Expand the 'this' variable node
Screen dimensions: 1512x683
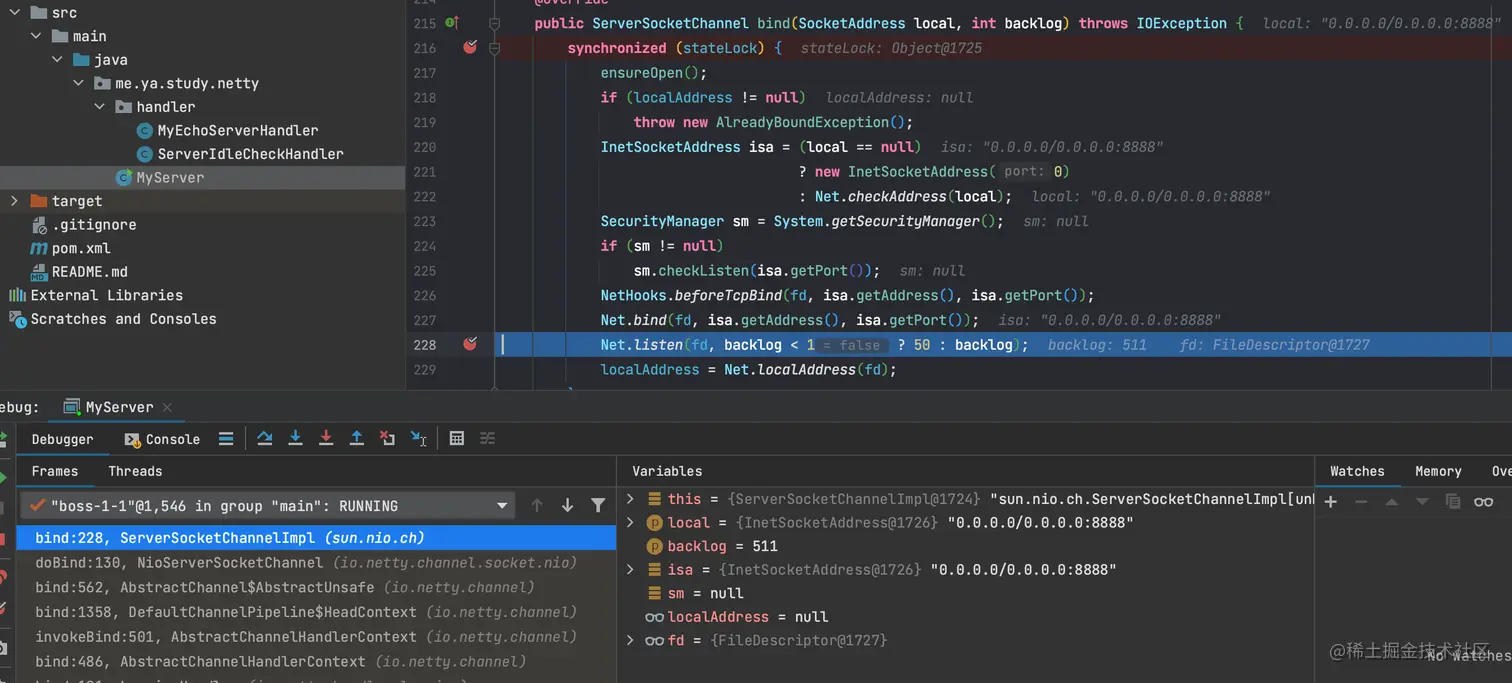[630, 498]
